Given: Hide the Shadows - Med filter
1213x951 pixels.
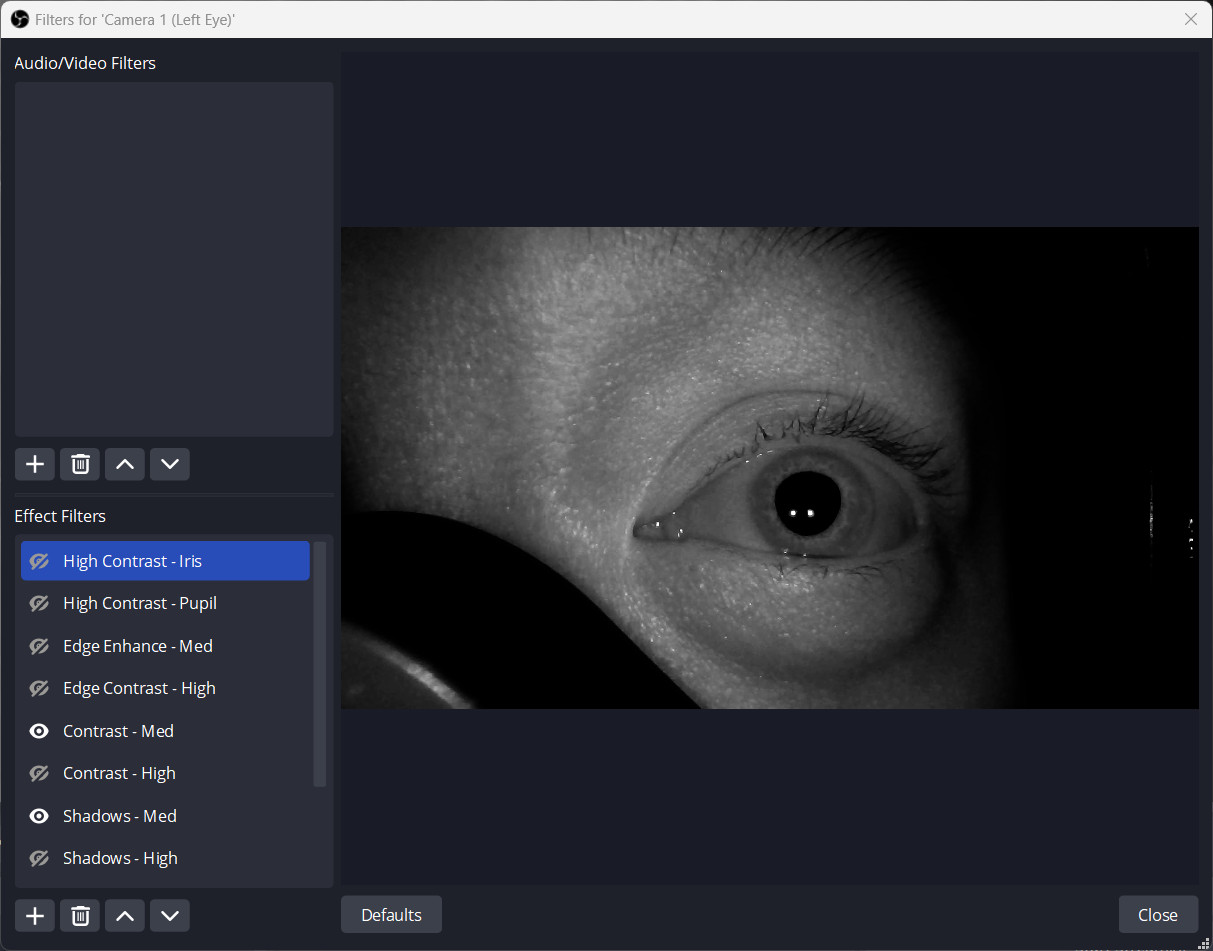Looking at the screenshot, I should coord(38,815).
